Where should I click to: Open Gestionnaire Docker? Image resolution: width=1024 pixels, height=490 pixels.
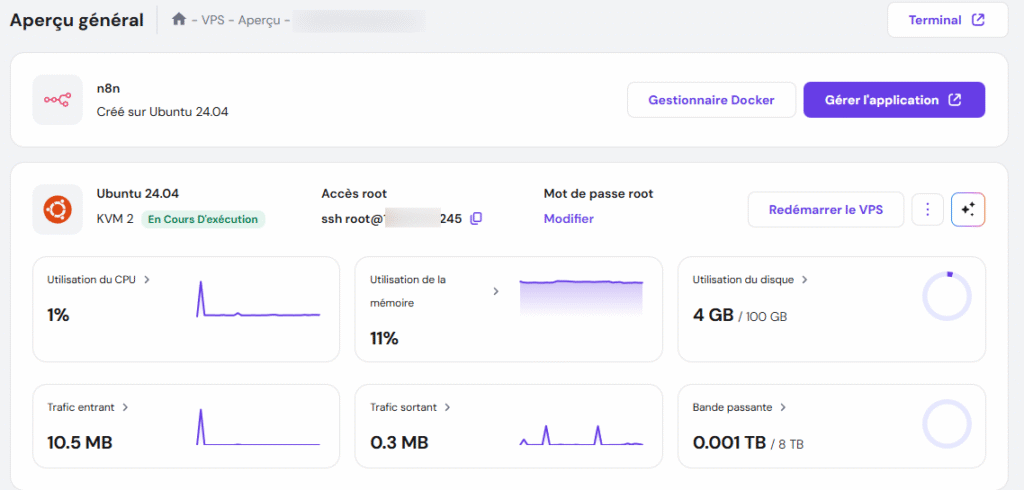[711, 100]
